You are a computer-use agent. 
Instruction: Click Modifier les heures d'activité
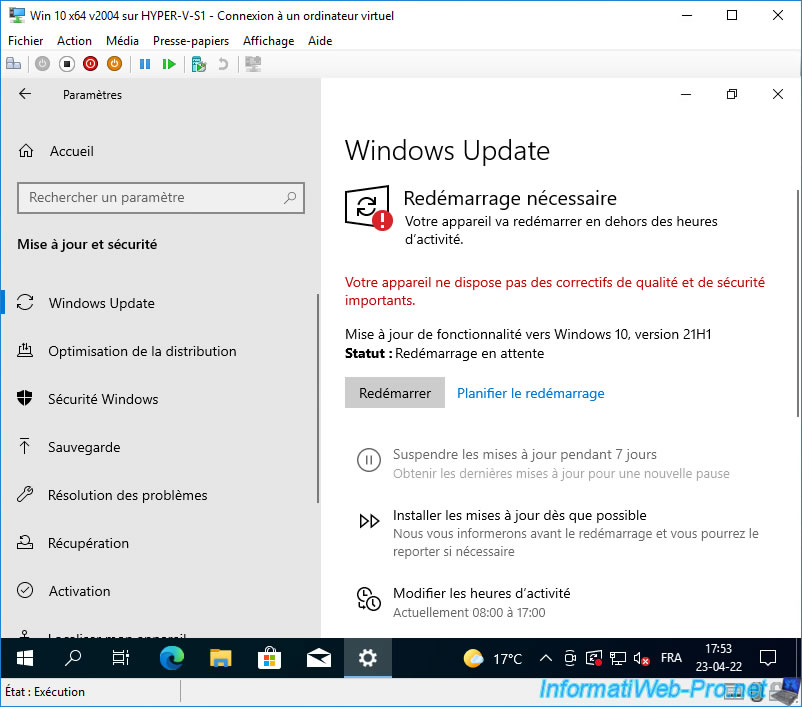[481, 593]
